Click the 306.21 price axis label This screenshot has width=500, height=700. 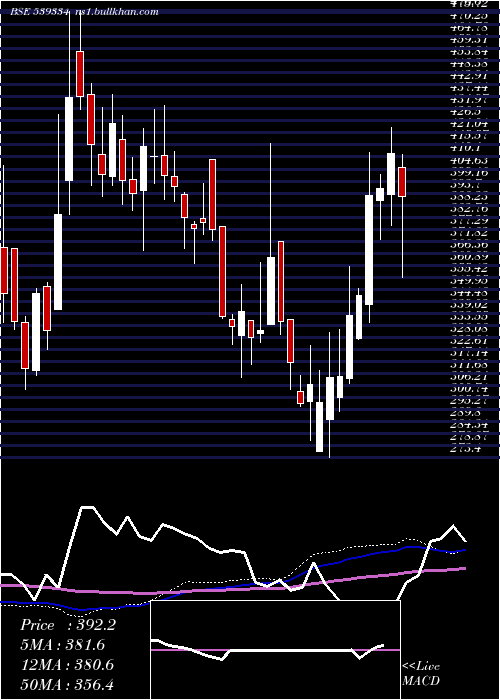pos(469,377)
